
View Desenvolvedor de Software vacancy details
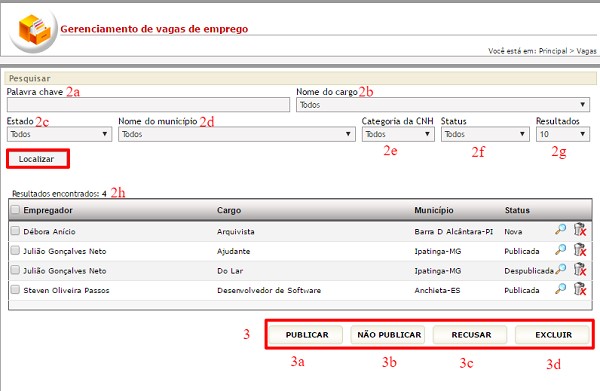(x=561, y=288)
